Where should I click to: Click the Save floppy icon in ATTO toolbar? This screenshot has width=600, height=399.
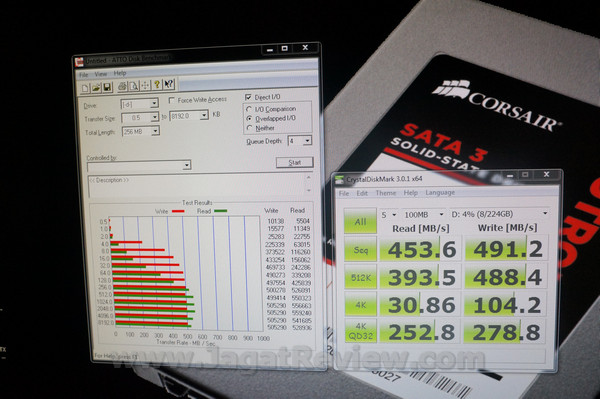107,87
